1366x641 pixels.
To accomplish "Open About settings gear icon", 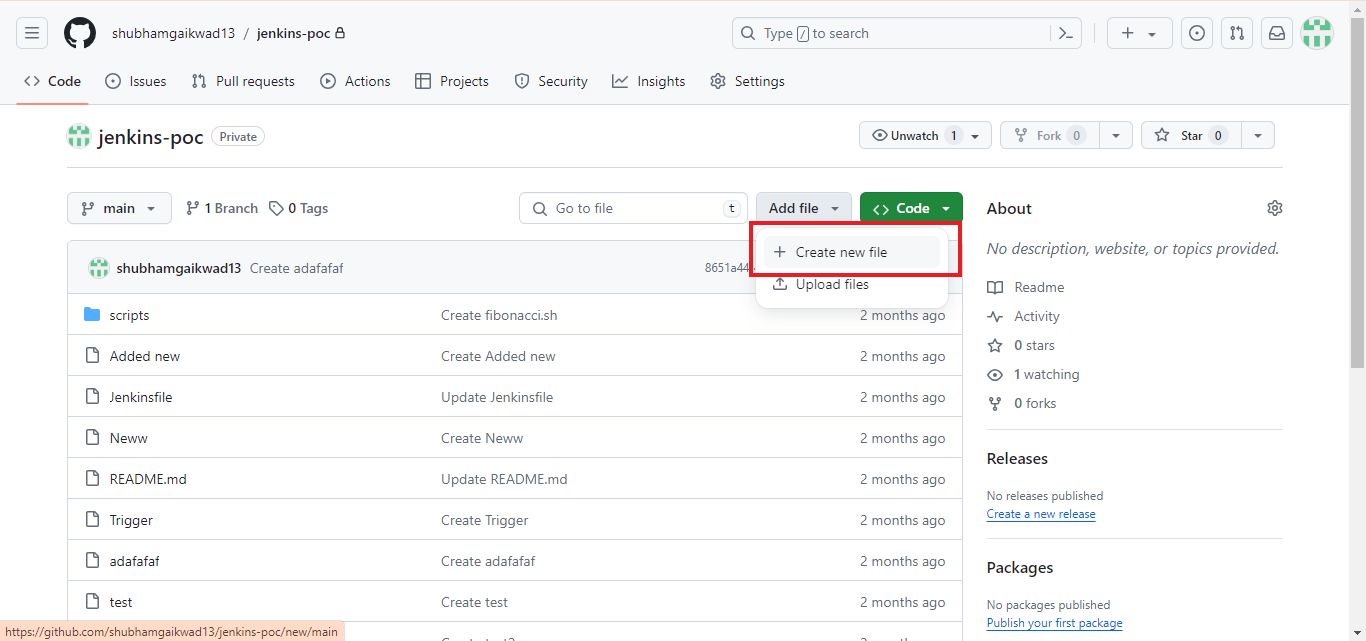I will click(x=1274, y=208).
